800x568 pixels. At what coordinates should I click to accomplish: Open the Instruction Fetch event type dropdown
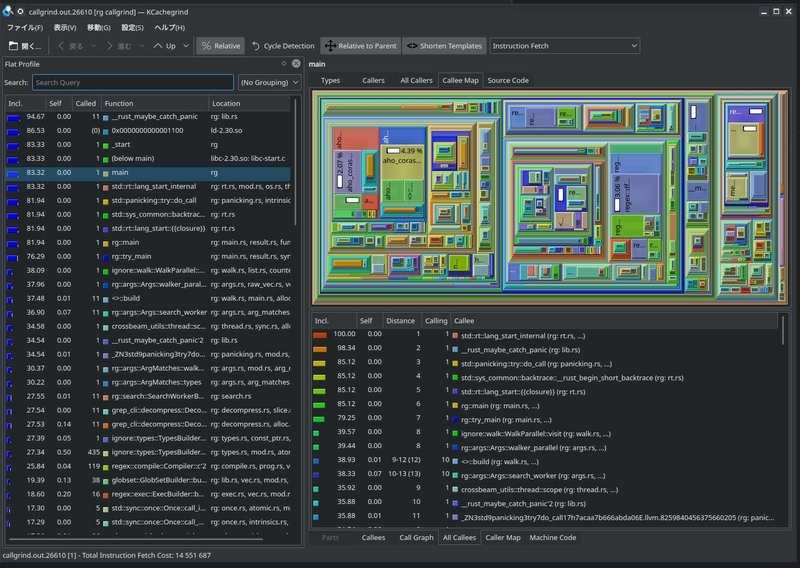[x=564, y=46]
